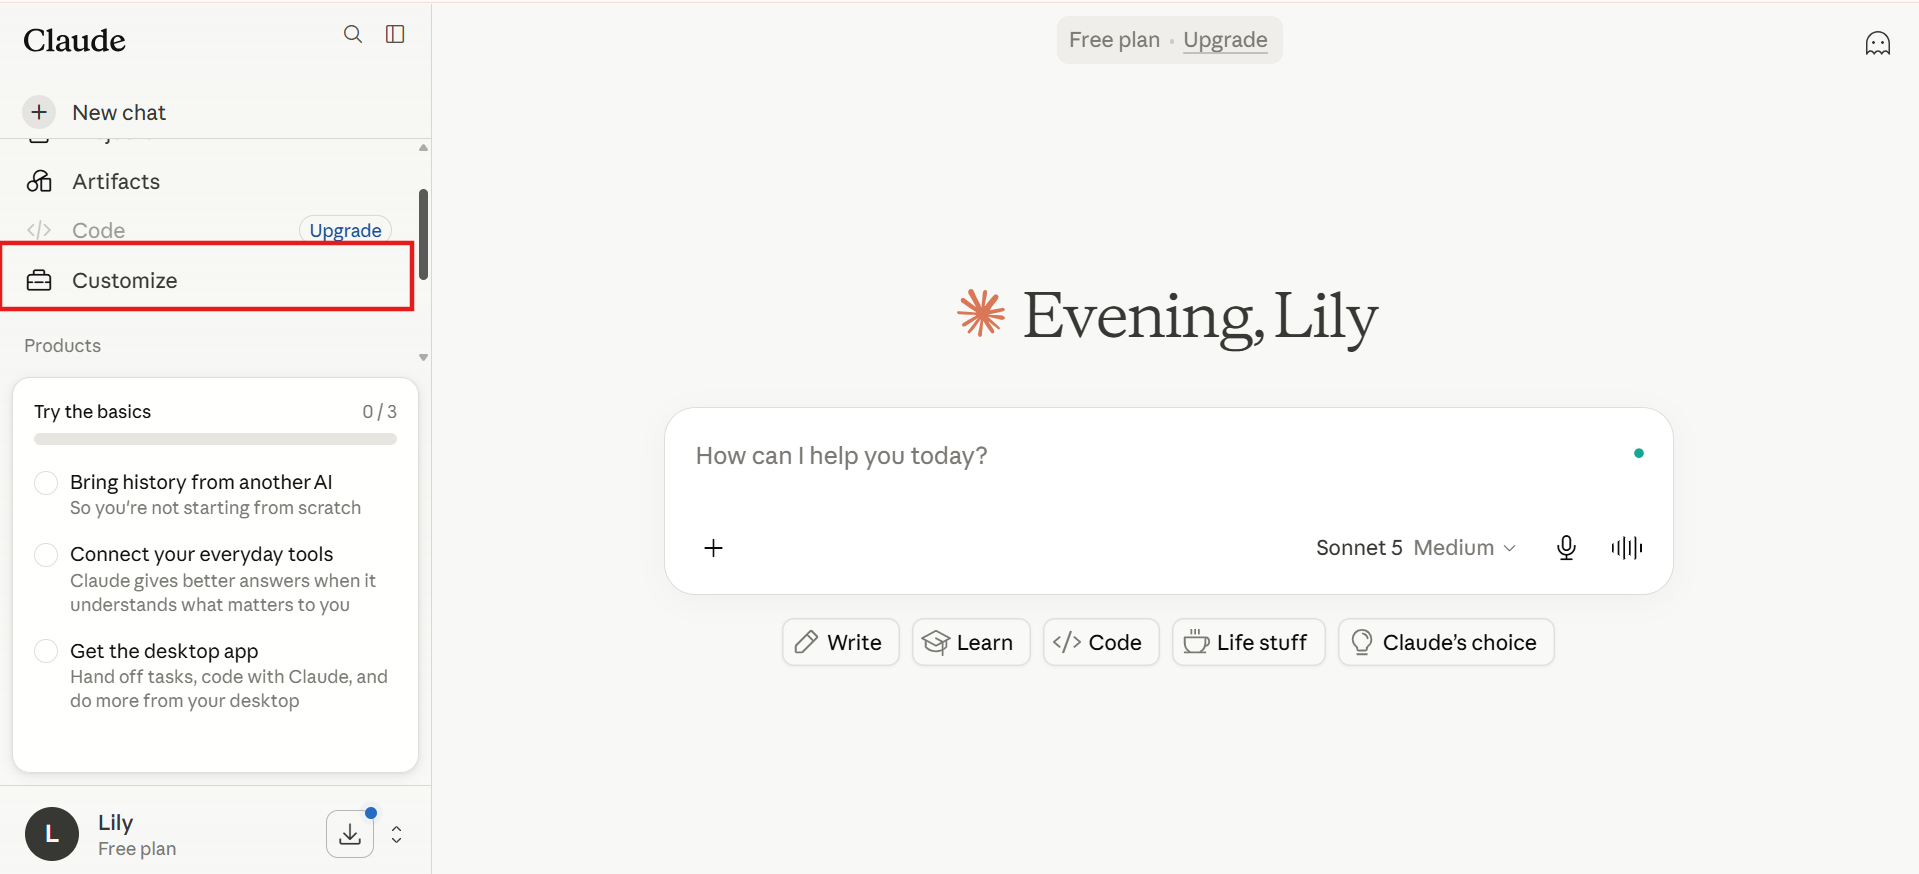This screenshot has width=1919, height=874.
Task: Collapse sidebar with the panel icon
Action: 395,34
